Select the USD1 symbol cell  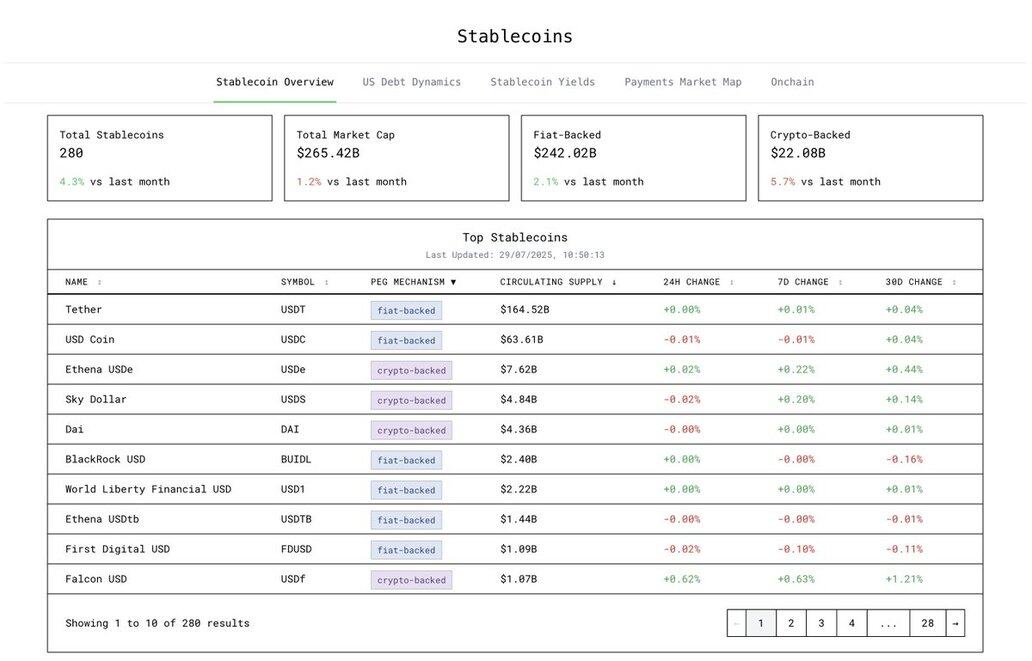293,489
